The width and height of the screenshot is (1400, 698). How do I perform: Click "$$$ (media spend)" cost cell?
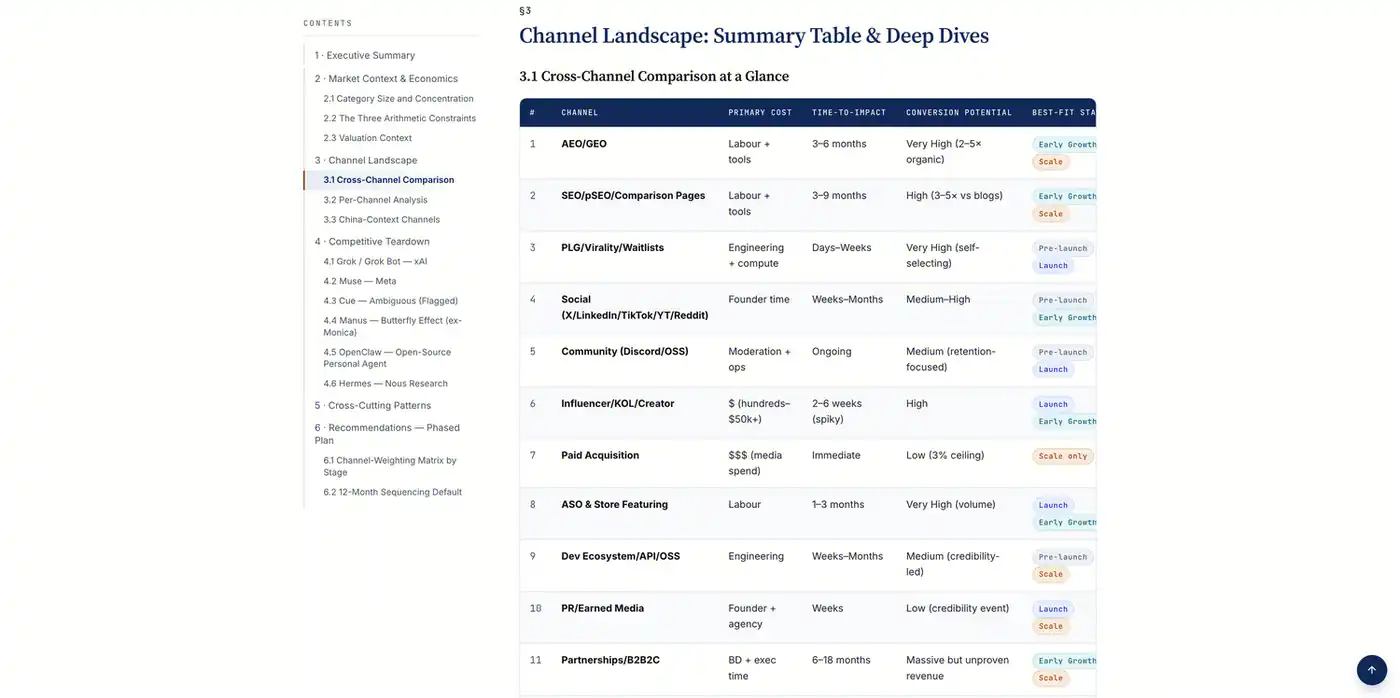755,463
